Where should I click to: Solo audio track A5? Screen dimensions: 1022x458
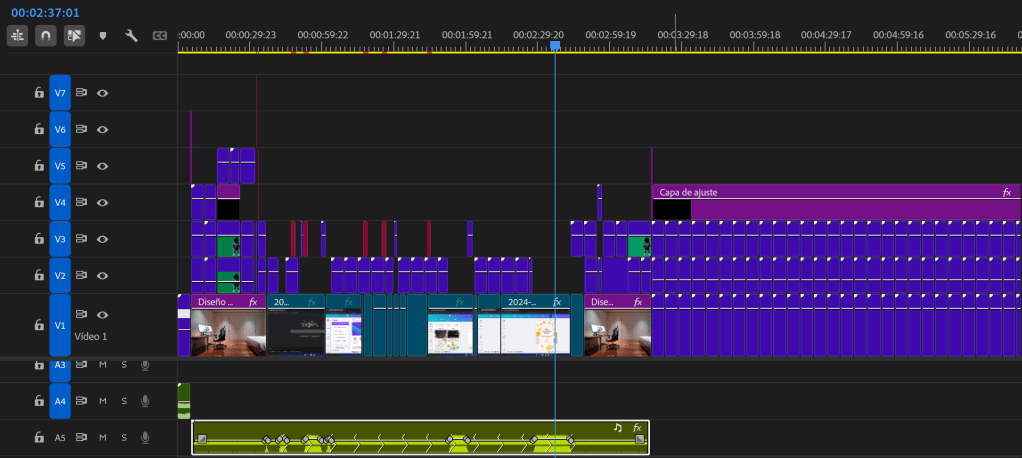click(124, 438)
